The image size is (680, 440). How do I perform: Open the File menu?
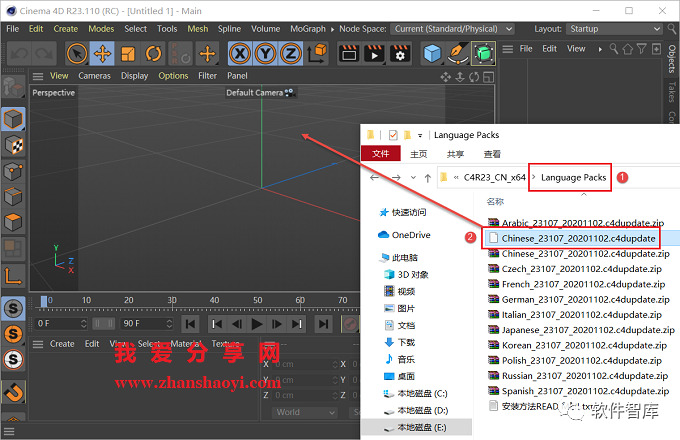pyautogui.click(x=13, y=29)
